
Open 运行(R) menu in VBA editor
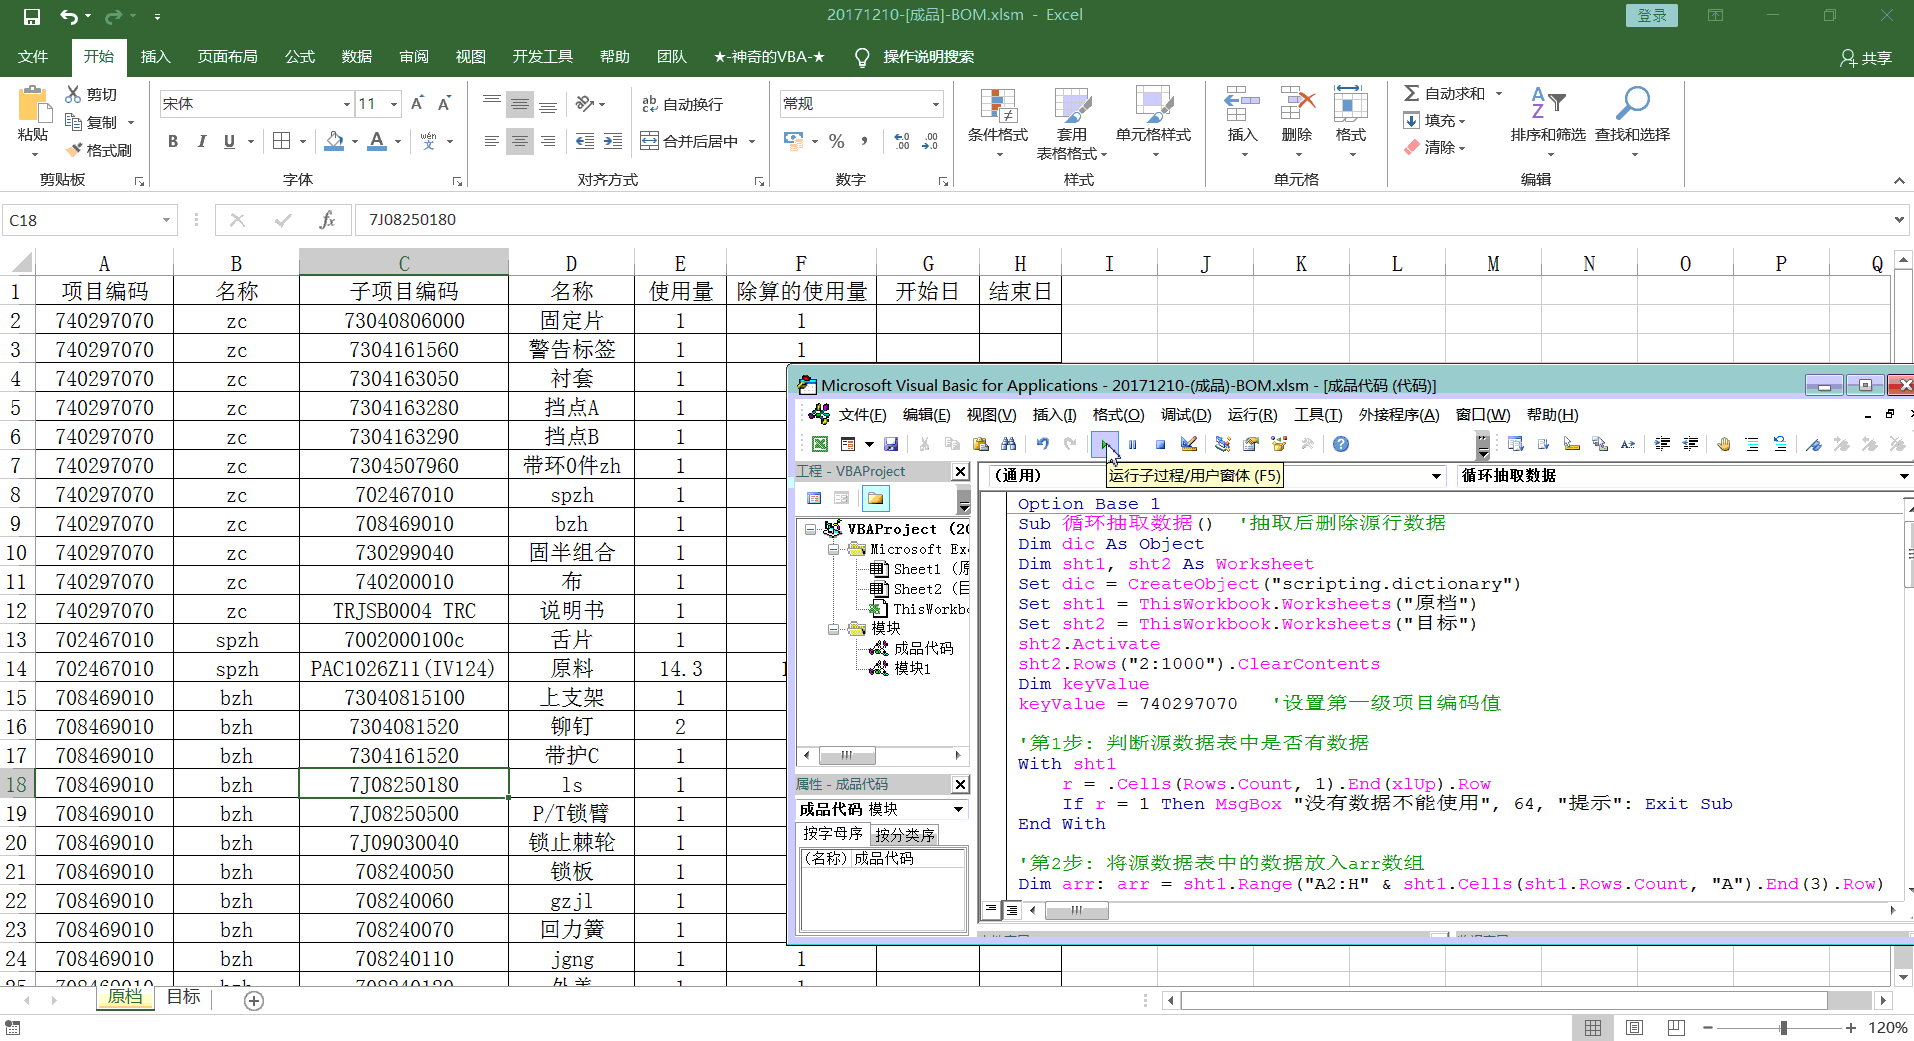[x=1252, y=415]
